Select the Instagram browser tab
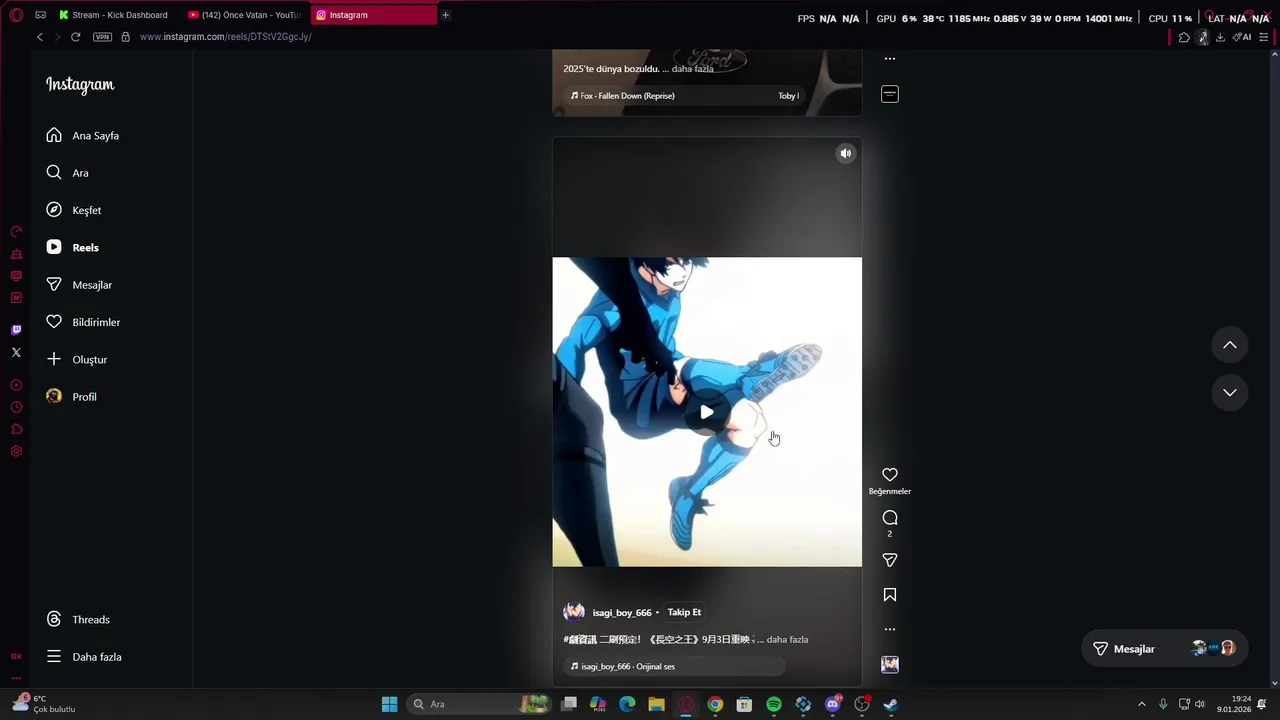The image size is (1280, 720). point(373,15)
